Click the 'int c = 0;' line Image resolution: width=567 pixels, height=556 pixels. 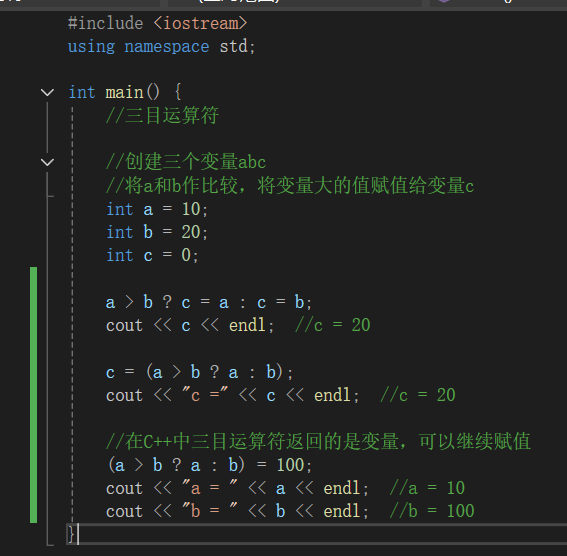(x=152, y=255)
